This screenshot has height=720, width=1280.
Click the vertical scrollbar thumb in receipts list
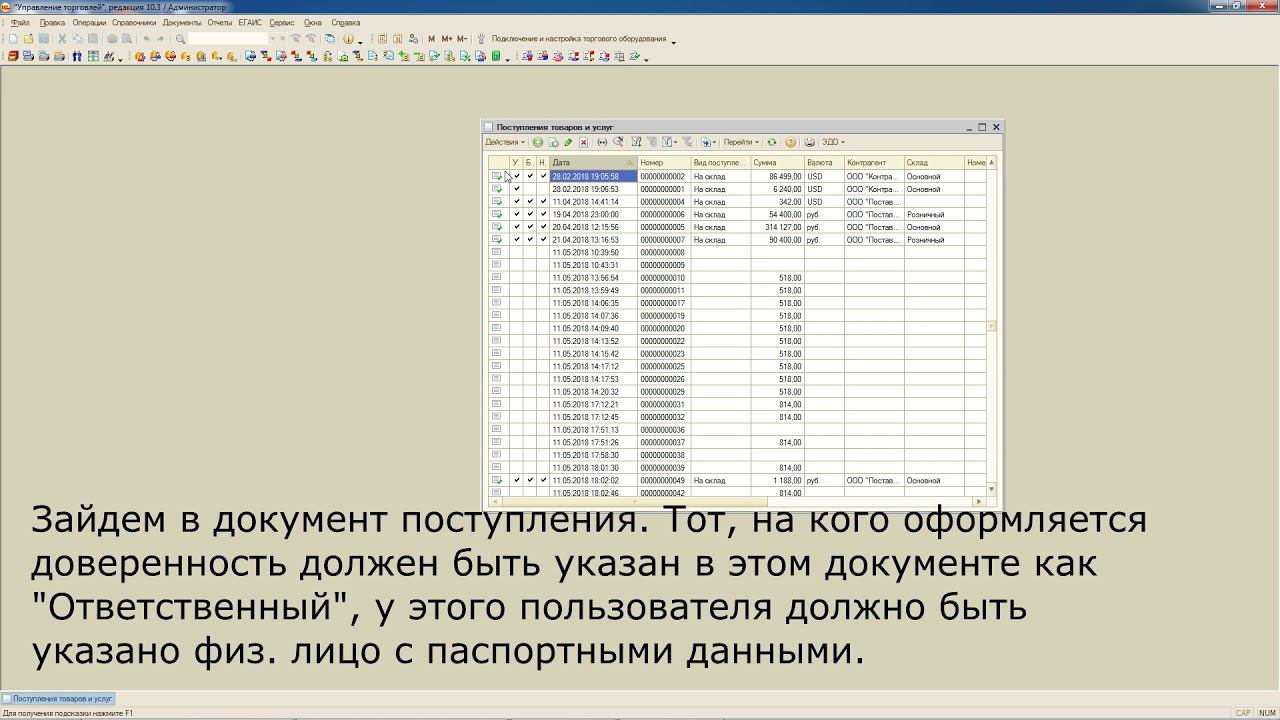click(x=992, y=326)
